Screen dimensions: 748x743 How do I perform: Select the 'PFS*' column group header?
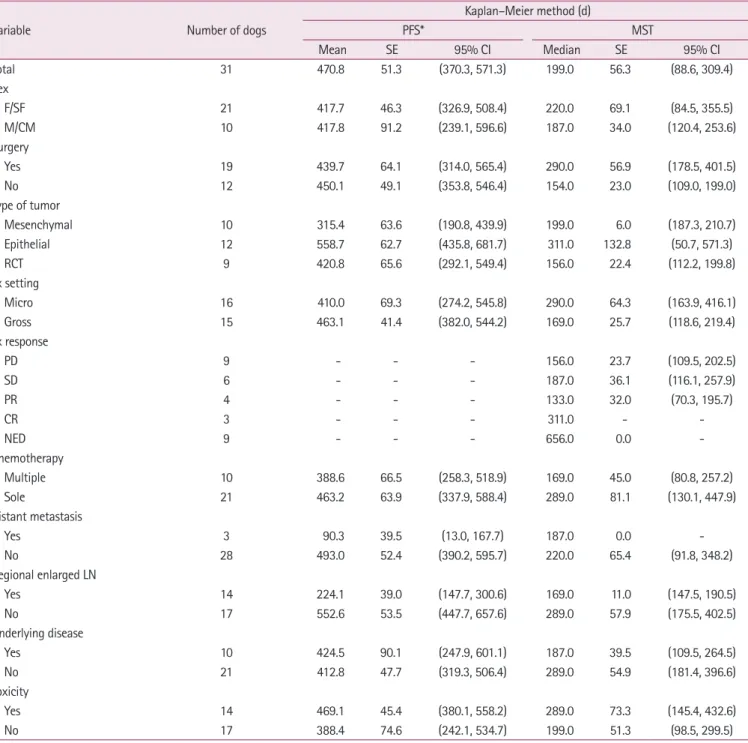click(x=413, y=31)
